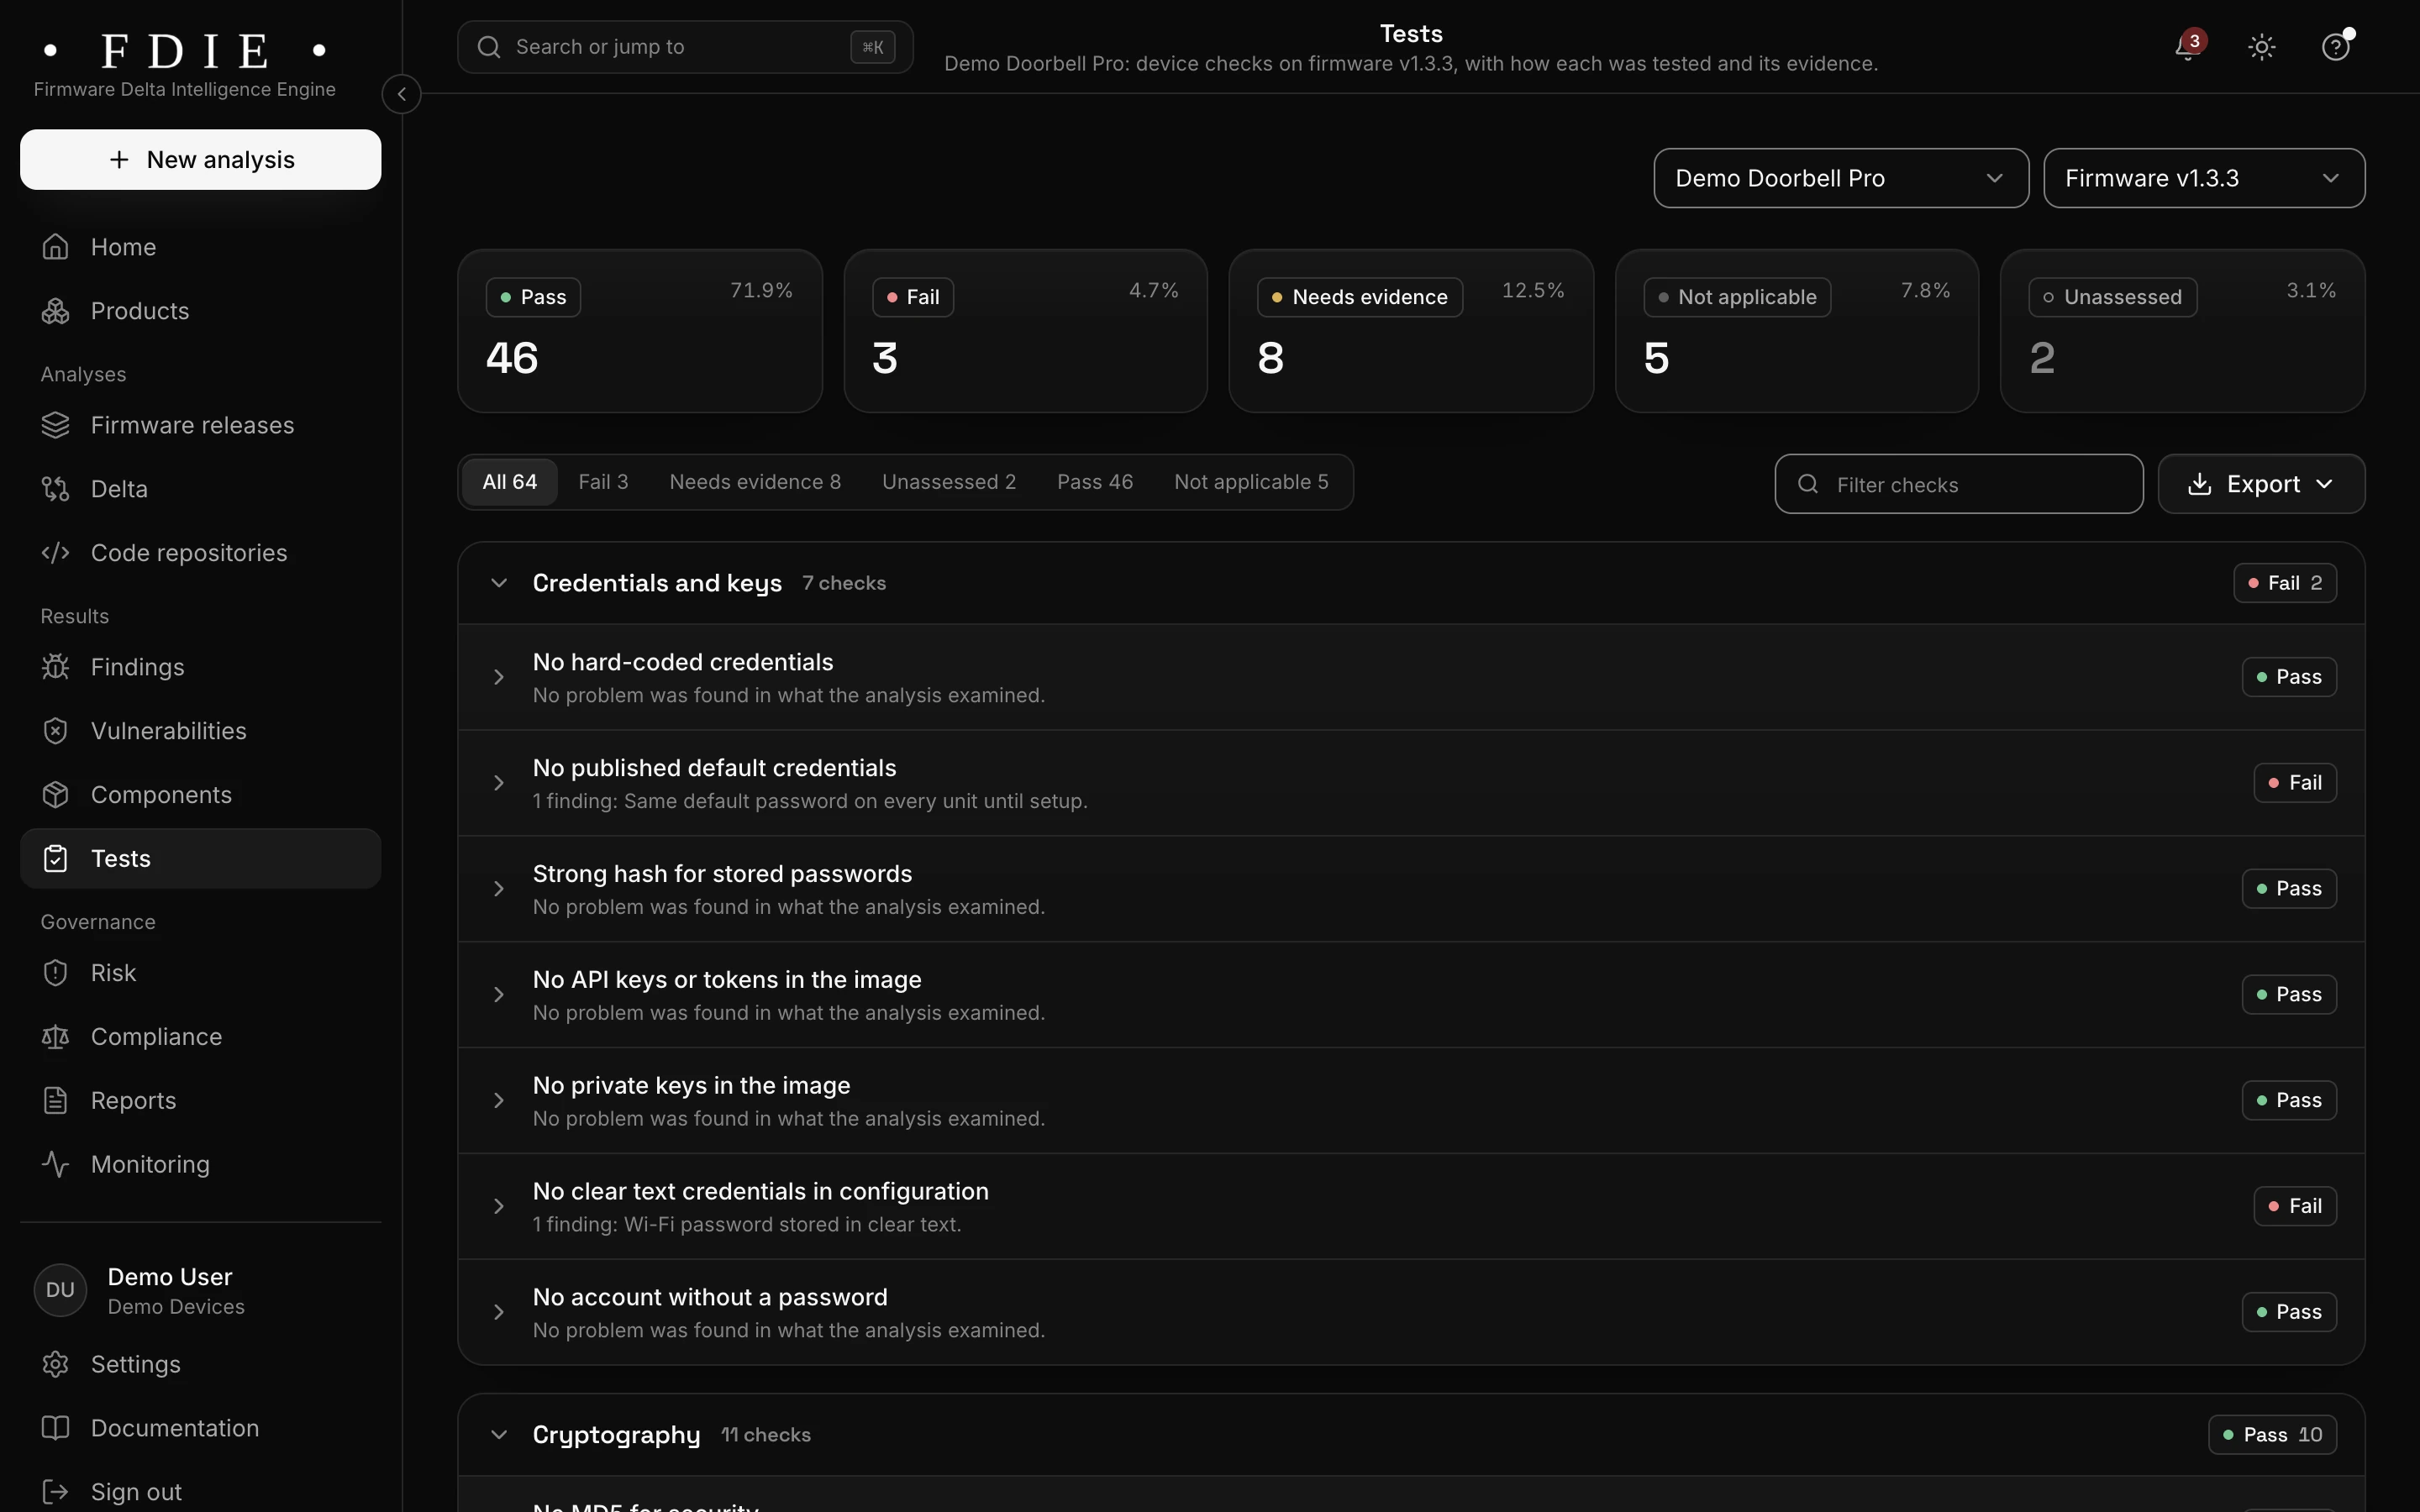Click the Risk shield-alert icon
Image resolution: width=2420 pixels, height=1512 pixels.
55,973
